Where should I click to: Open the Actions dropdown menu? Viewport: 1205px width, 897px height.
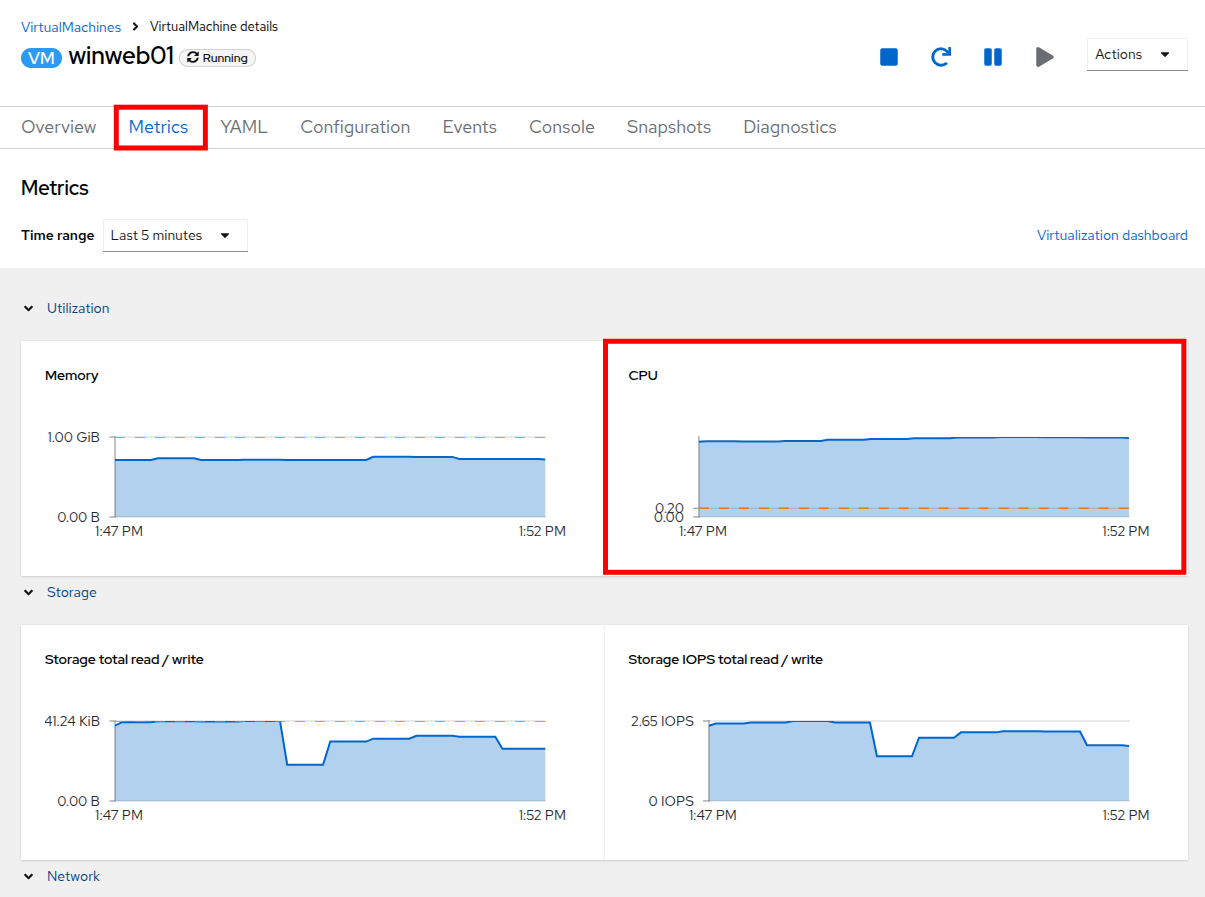point(1136,55)
